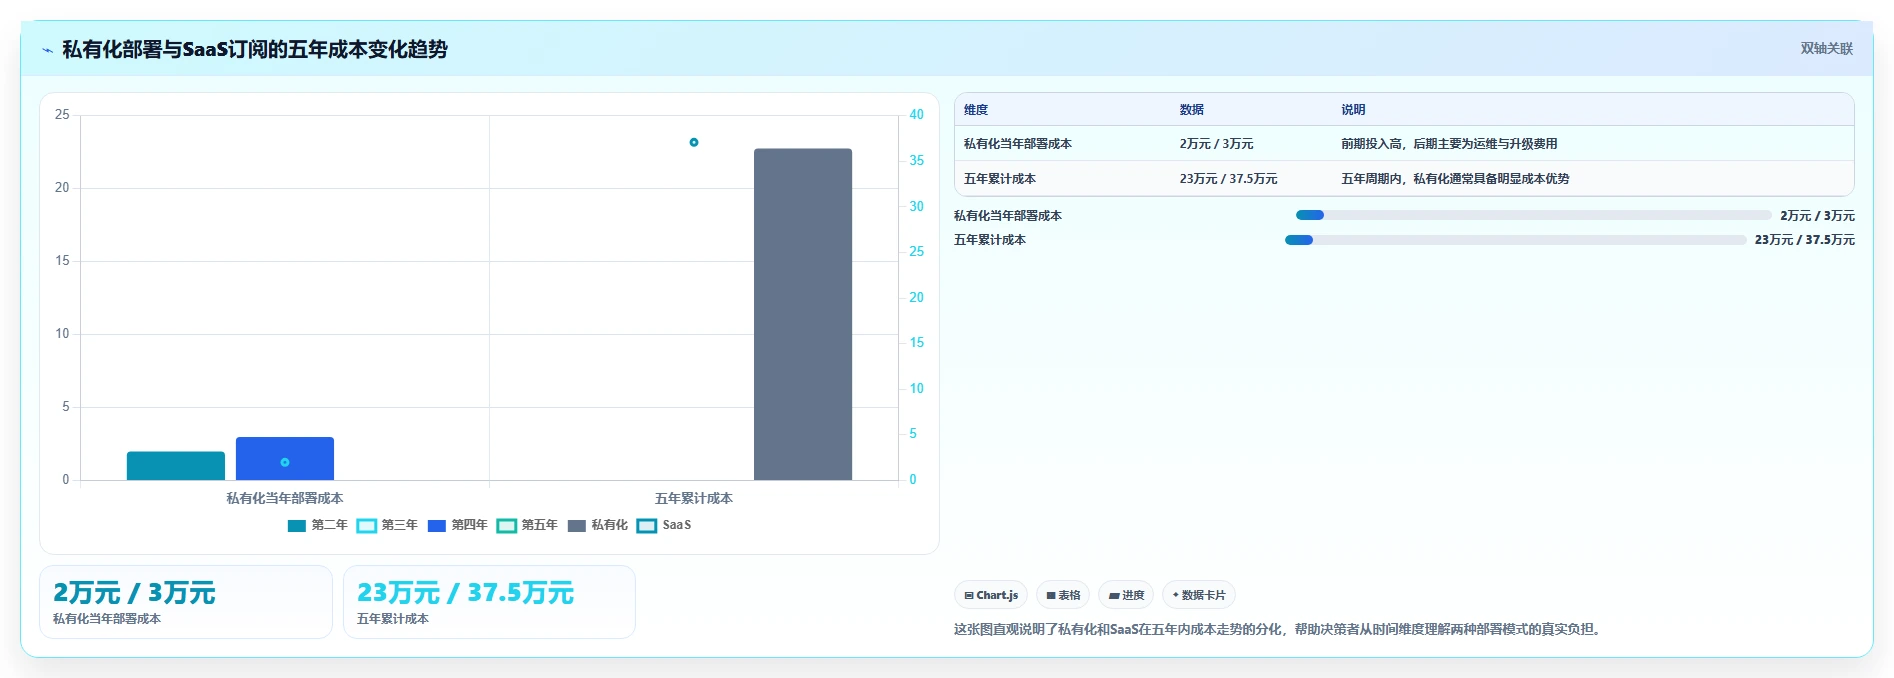This screenshot has height=678, width=1894.
Task: Click the 双轴关联 label in header
Action: pos(1826,48)
